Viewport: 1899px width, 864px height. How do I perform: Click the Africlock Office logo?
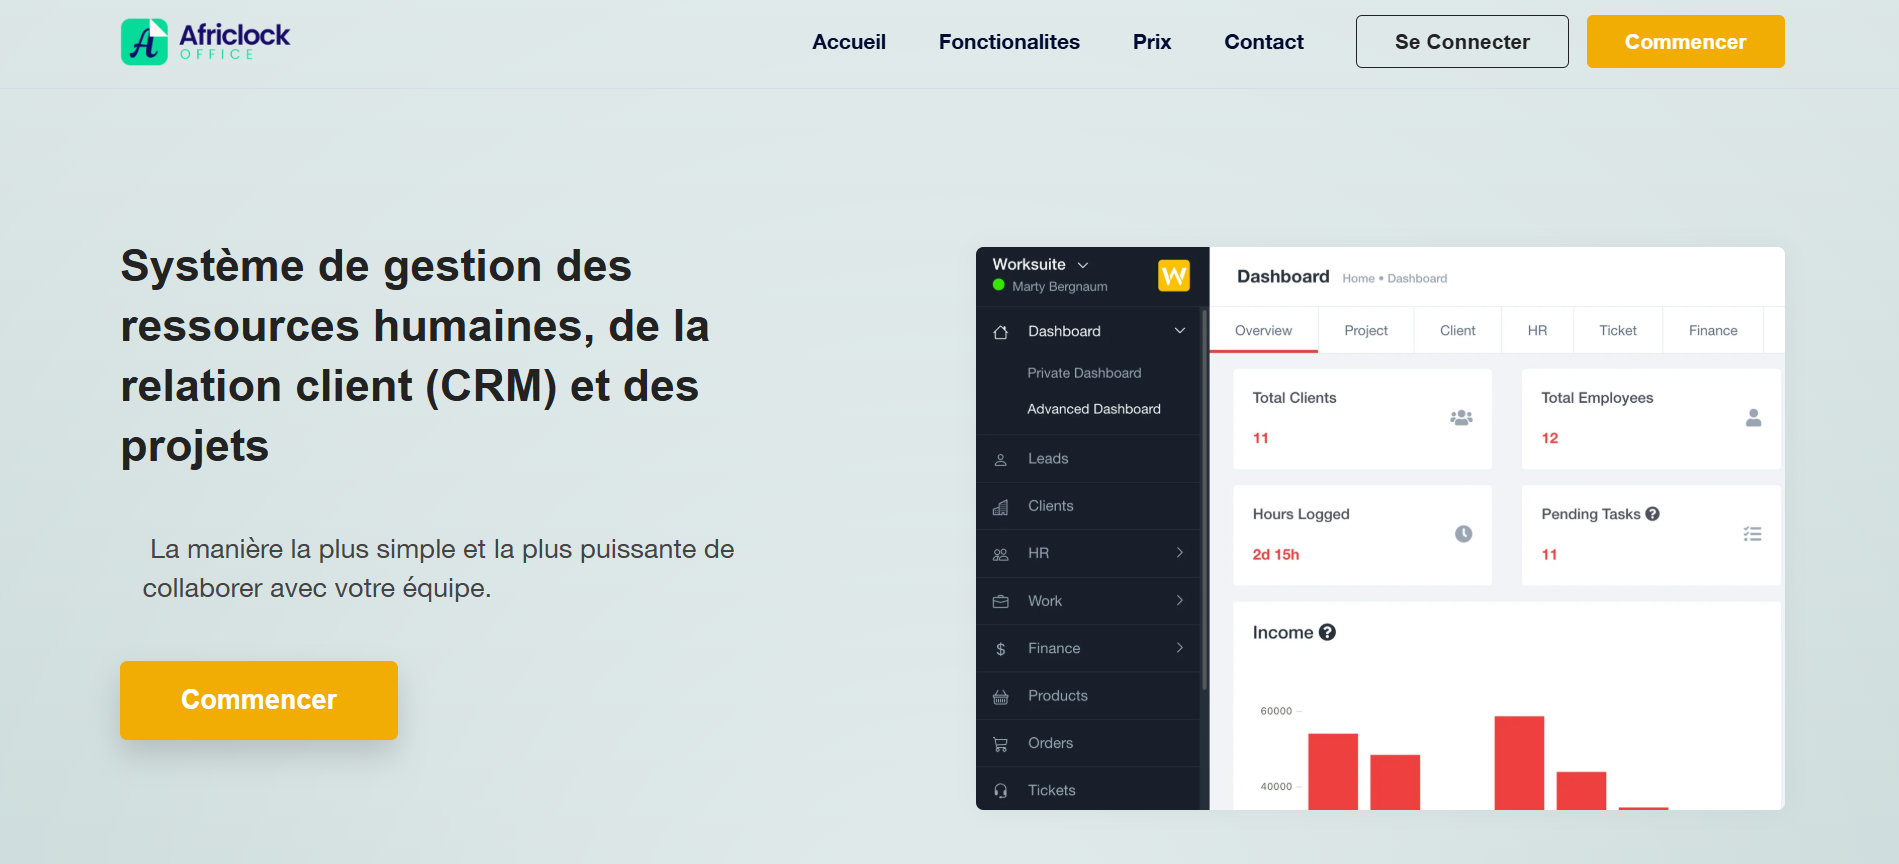coord(205,42)
